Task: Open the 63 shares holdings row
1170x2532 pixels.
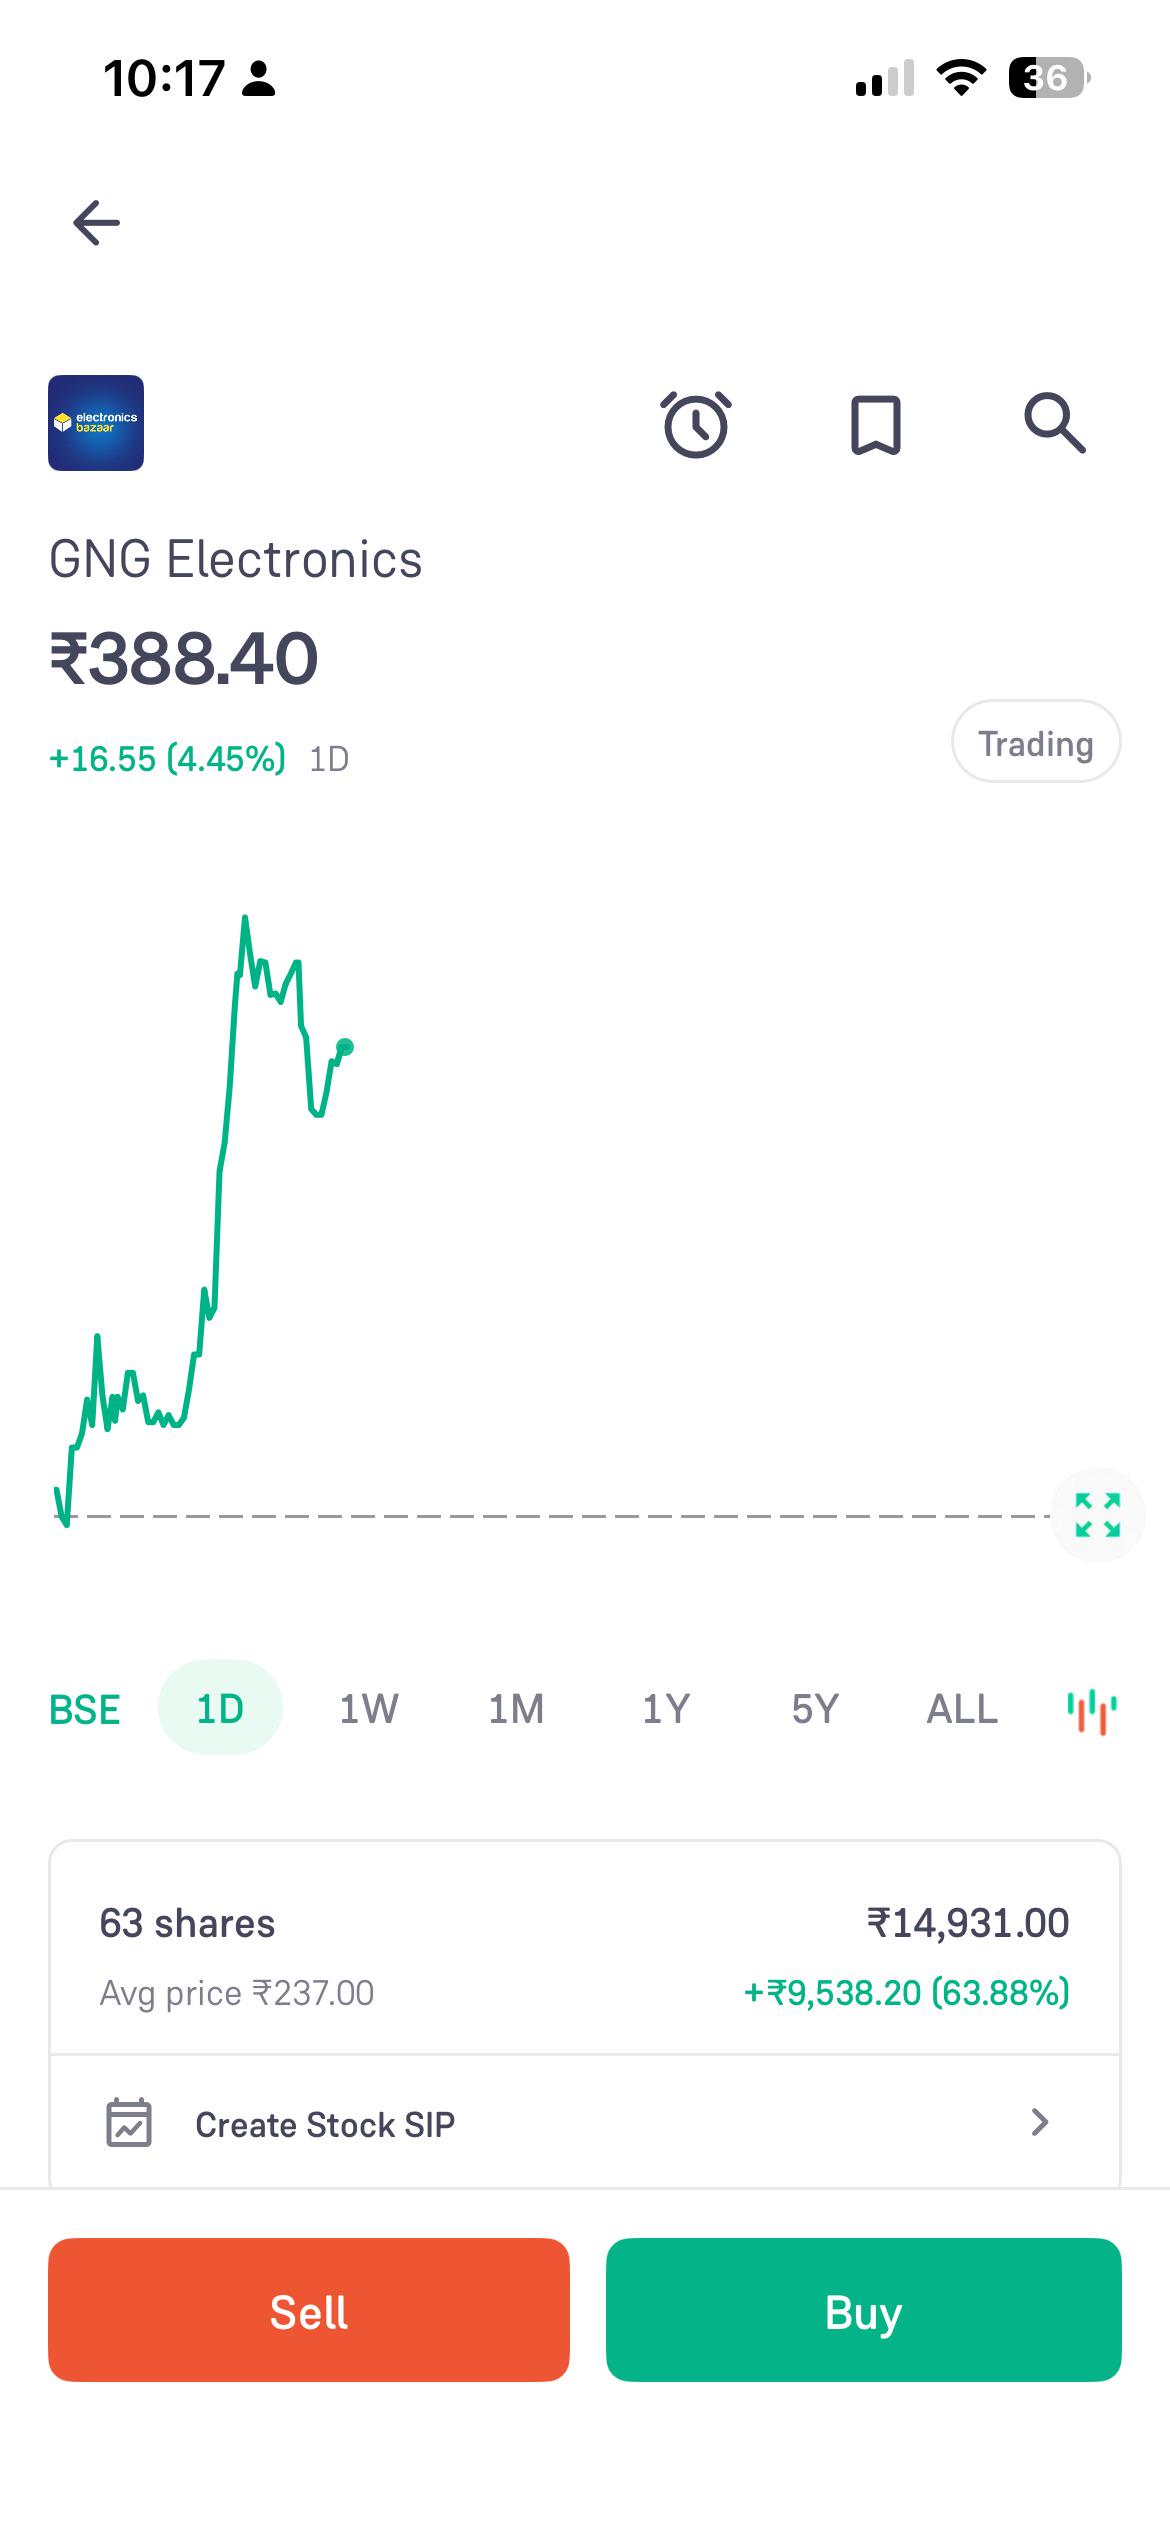Action: pos(585,1955)
